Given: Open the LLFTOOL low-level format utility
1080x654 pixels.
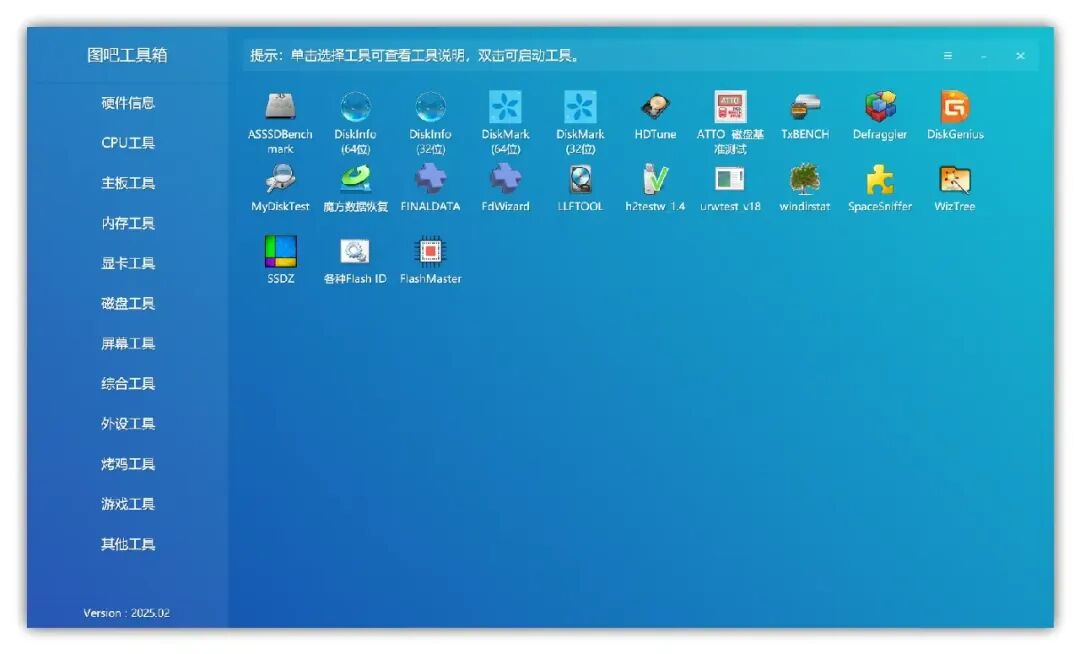Looking at the screenshot, I should [580, 183].
